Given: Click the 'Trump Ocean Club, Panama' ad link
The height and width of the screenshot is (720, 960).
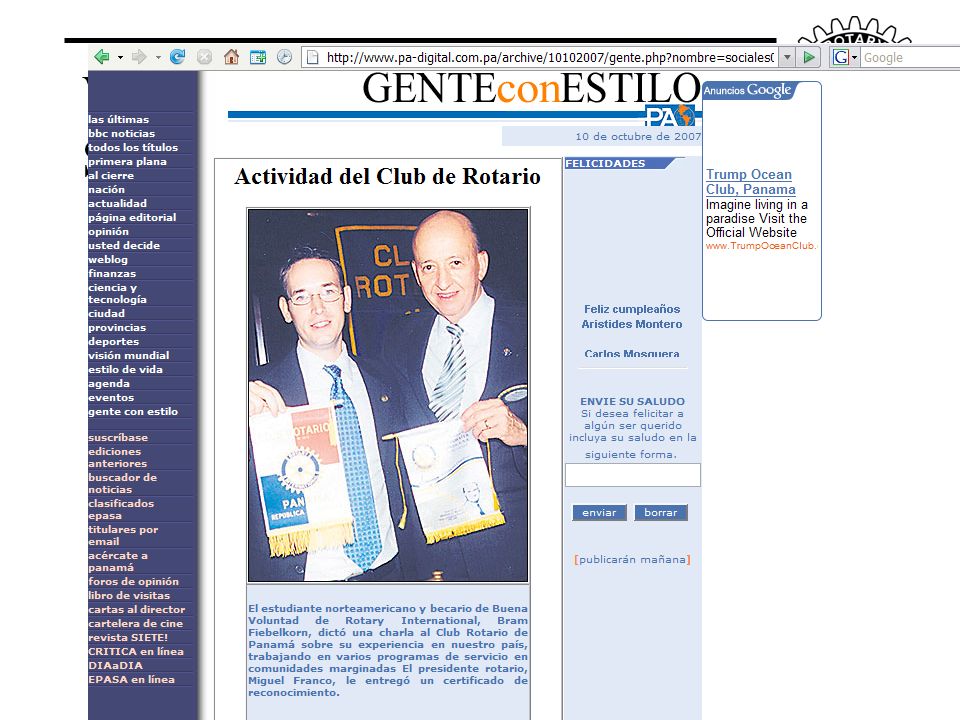Looking at the screenshot, I should pyautogui.click(x=751, y=182).
